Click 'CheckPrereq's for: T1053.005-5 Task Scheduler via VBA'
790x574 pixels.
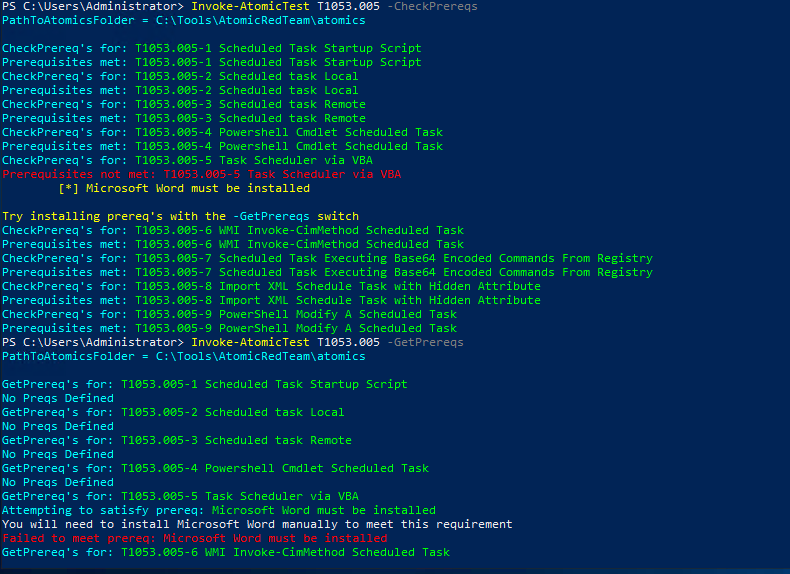[187, 161]
